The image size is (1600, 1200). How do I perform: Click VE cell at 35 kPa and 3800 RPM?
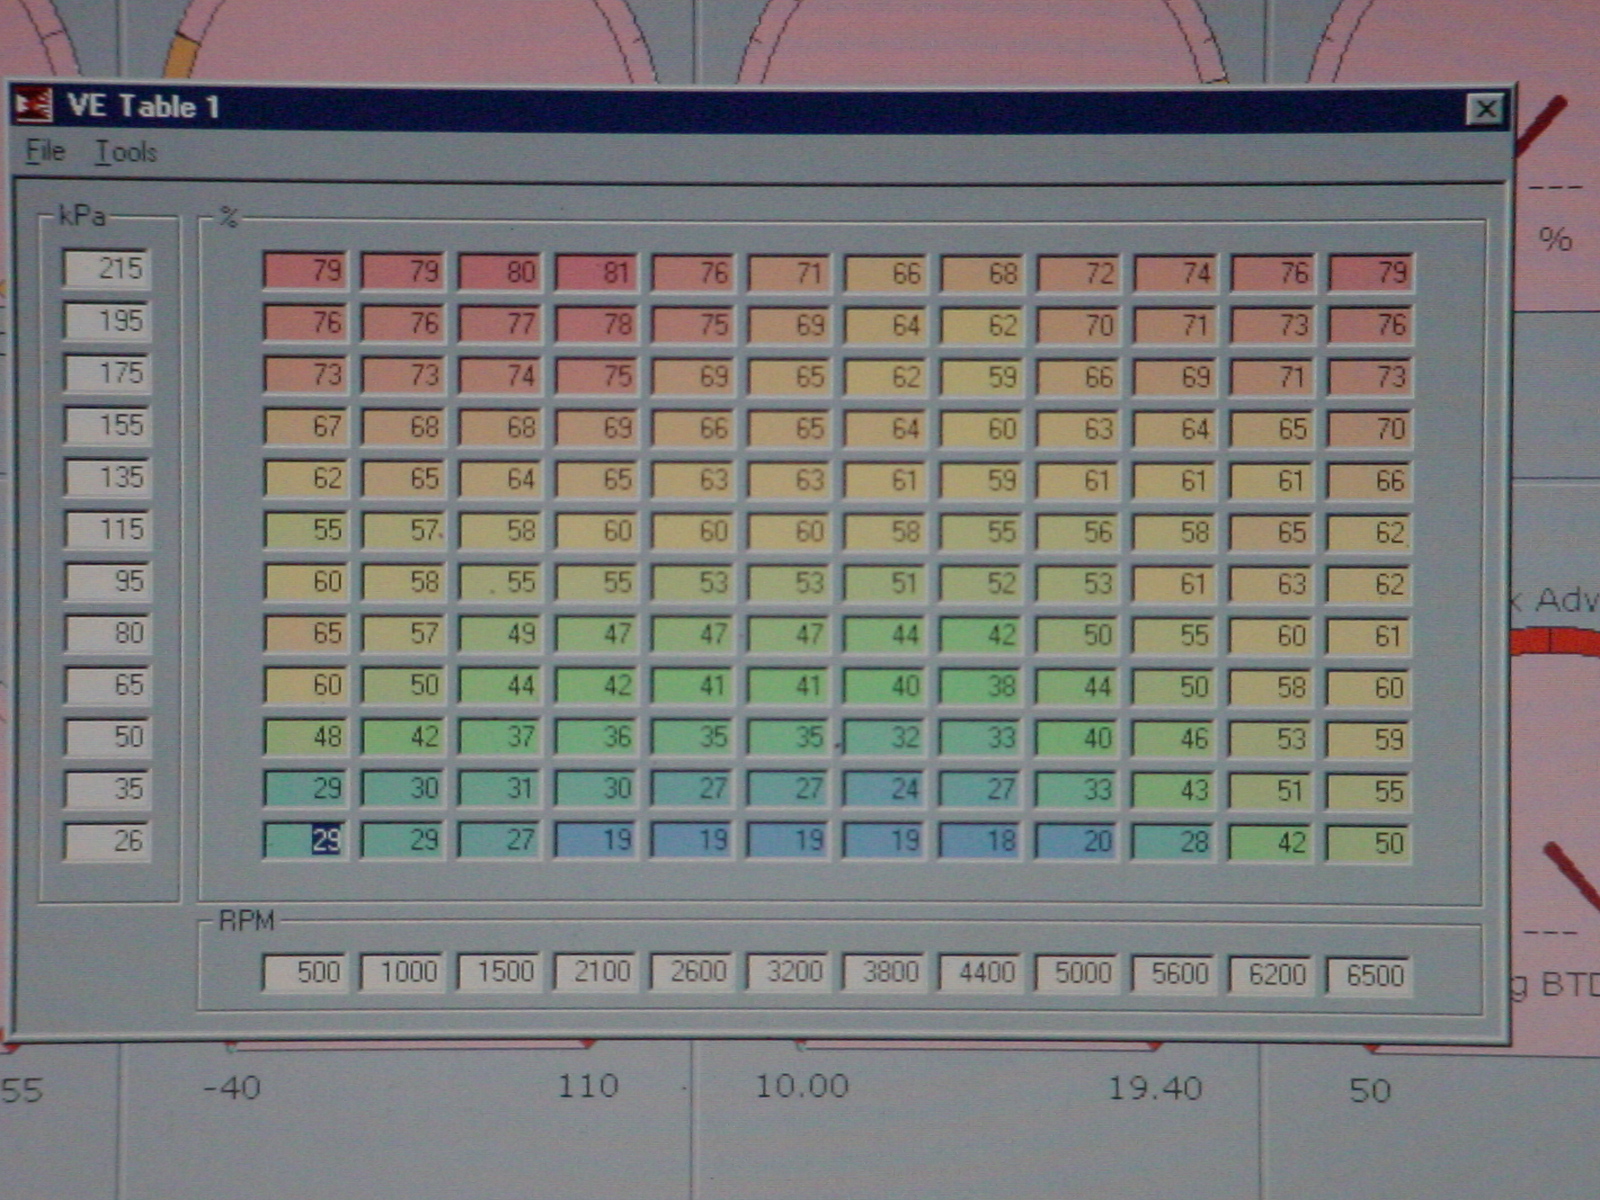click(885, 789)
